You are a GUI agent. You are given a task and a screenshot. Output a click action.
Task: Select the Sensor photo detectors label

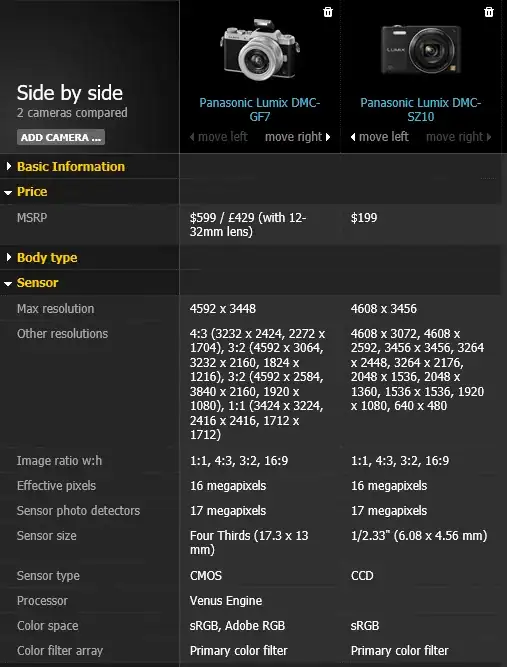[x=78, y=511]
